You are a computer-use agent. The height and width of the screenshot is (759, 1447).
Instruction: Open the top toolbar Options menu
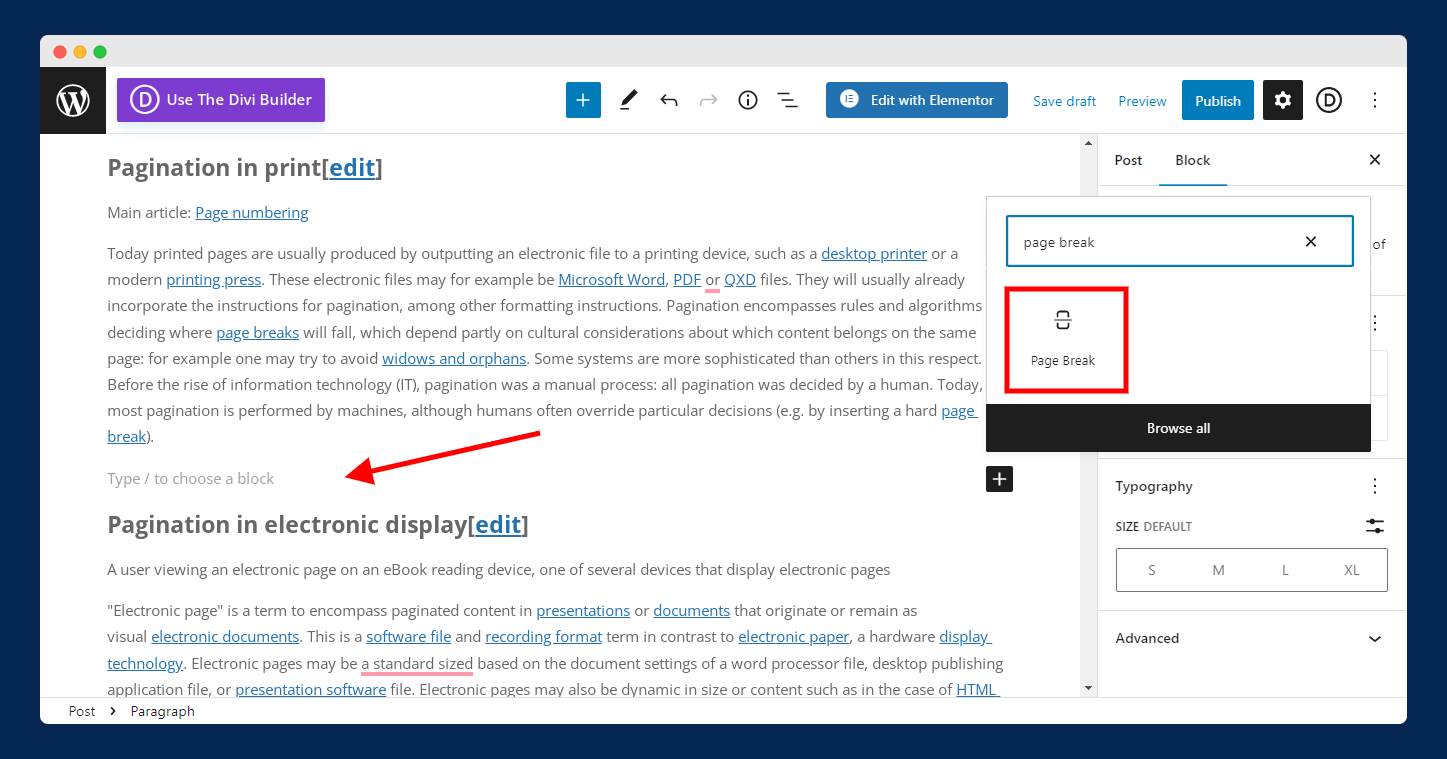(x=1375, y=100)
